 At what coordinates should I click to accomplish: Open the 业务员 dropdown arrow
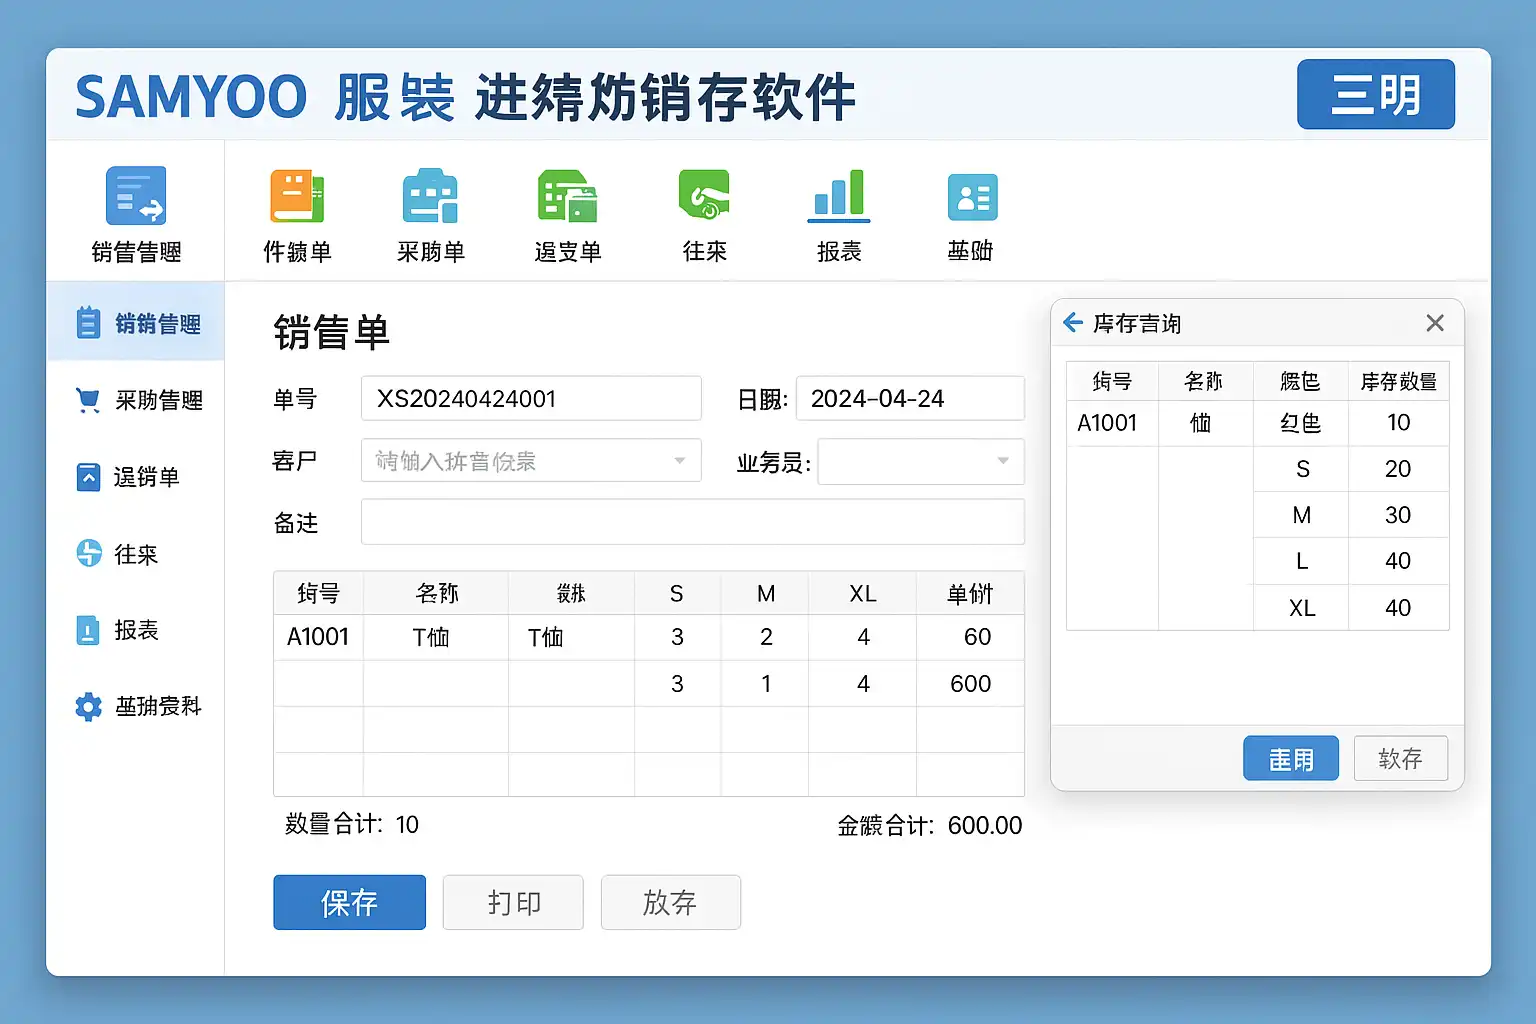1002,461
